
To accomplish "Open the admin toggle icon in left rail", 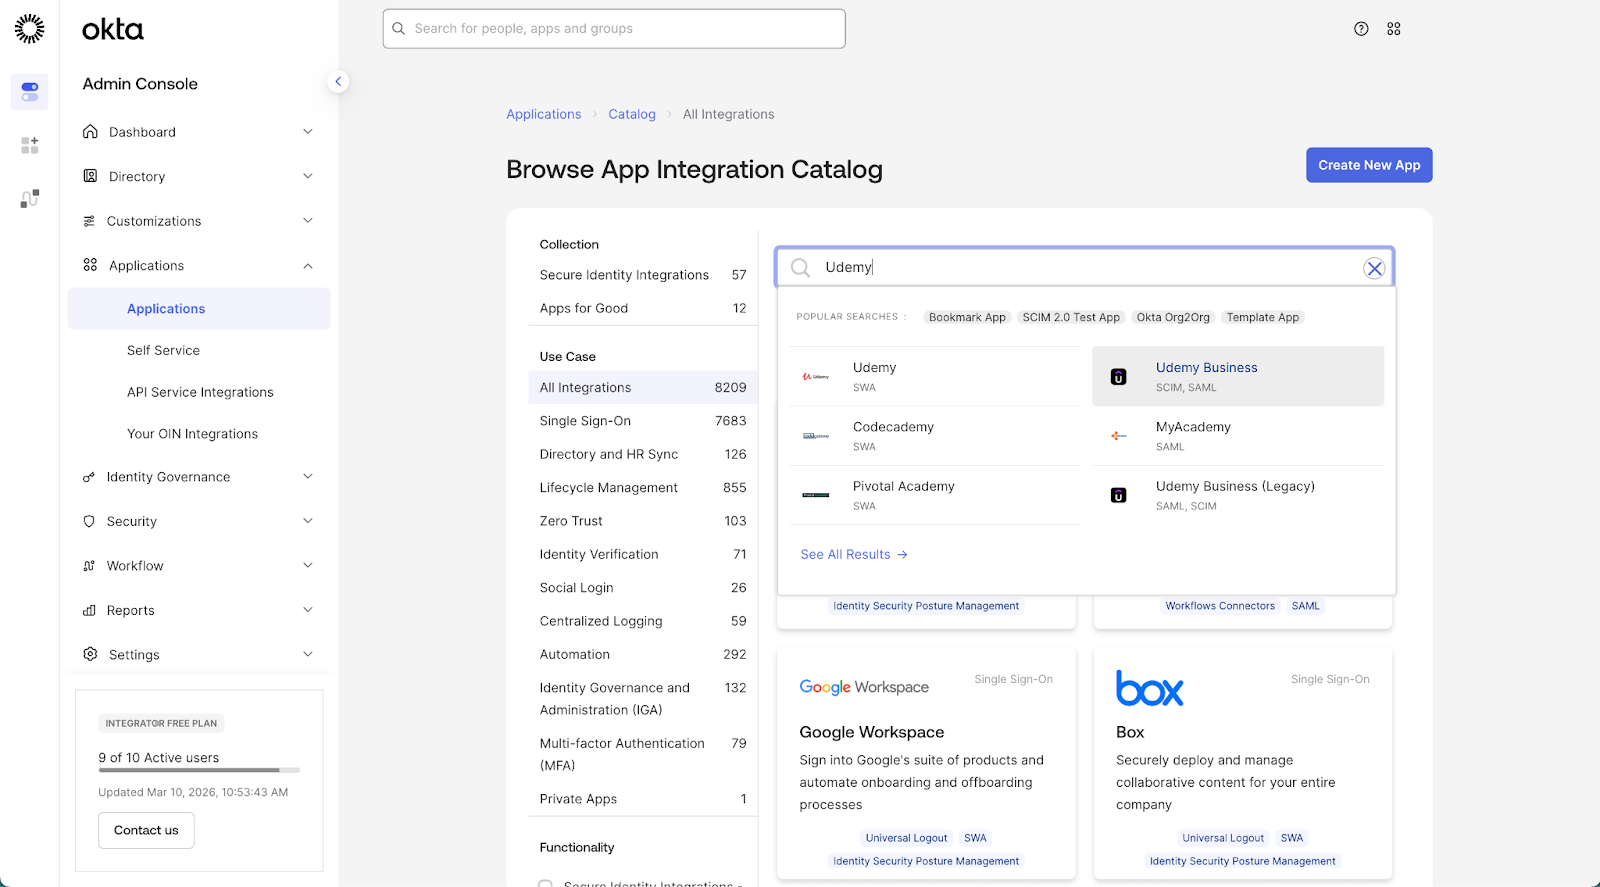I will 30,92.
